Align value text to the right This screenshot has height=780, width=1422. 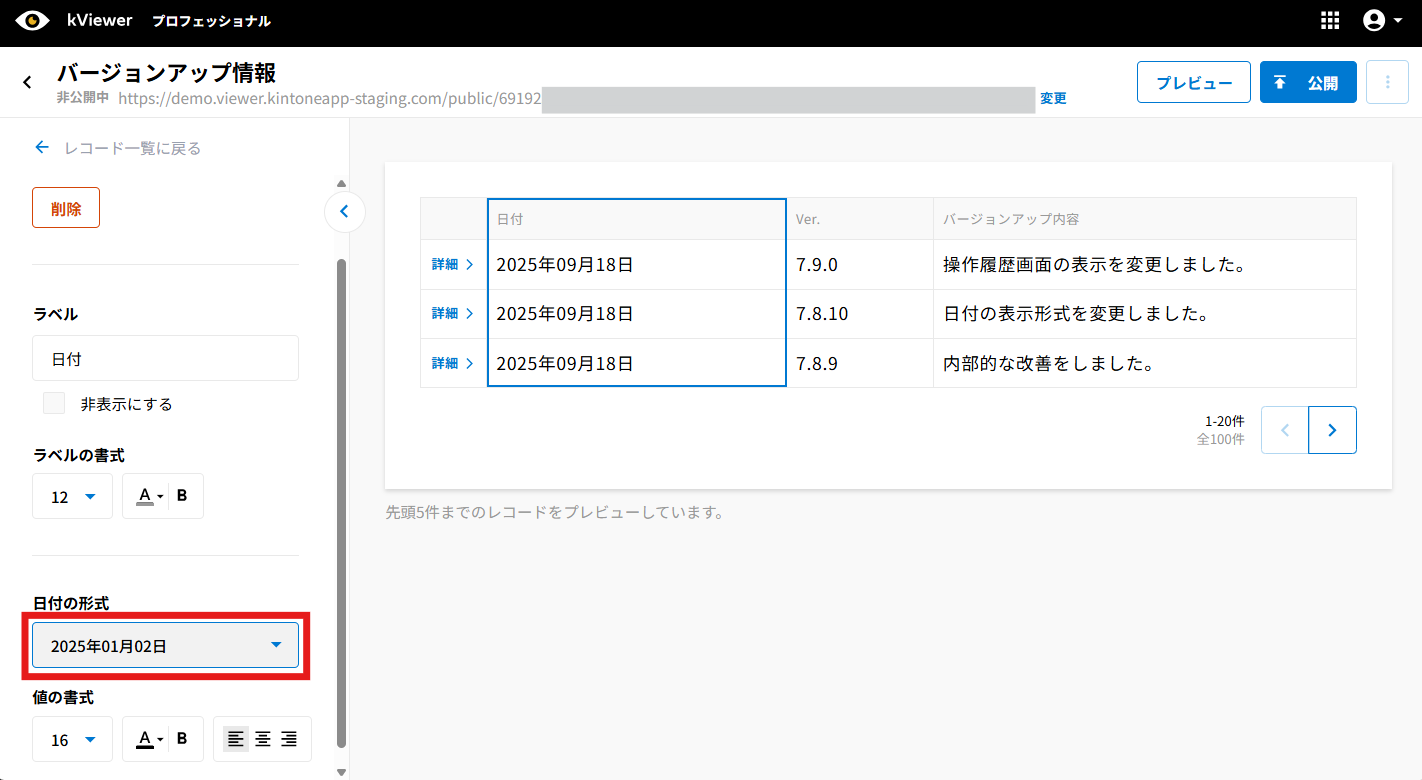pos(289,739)
